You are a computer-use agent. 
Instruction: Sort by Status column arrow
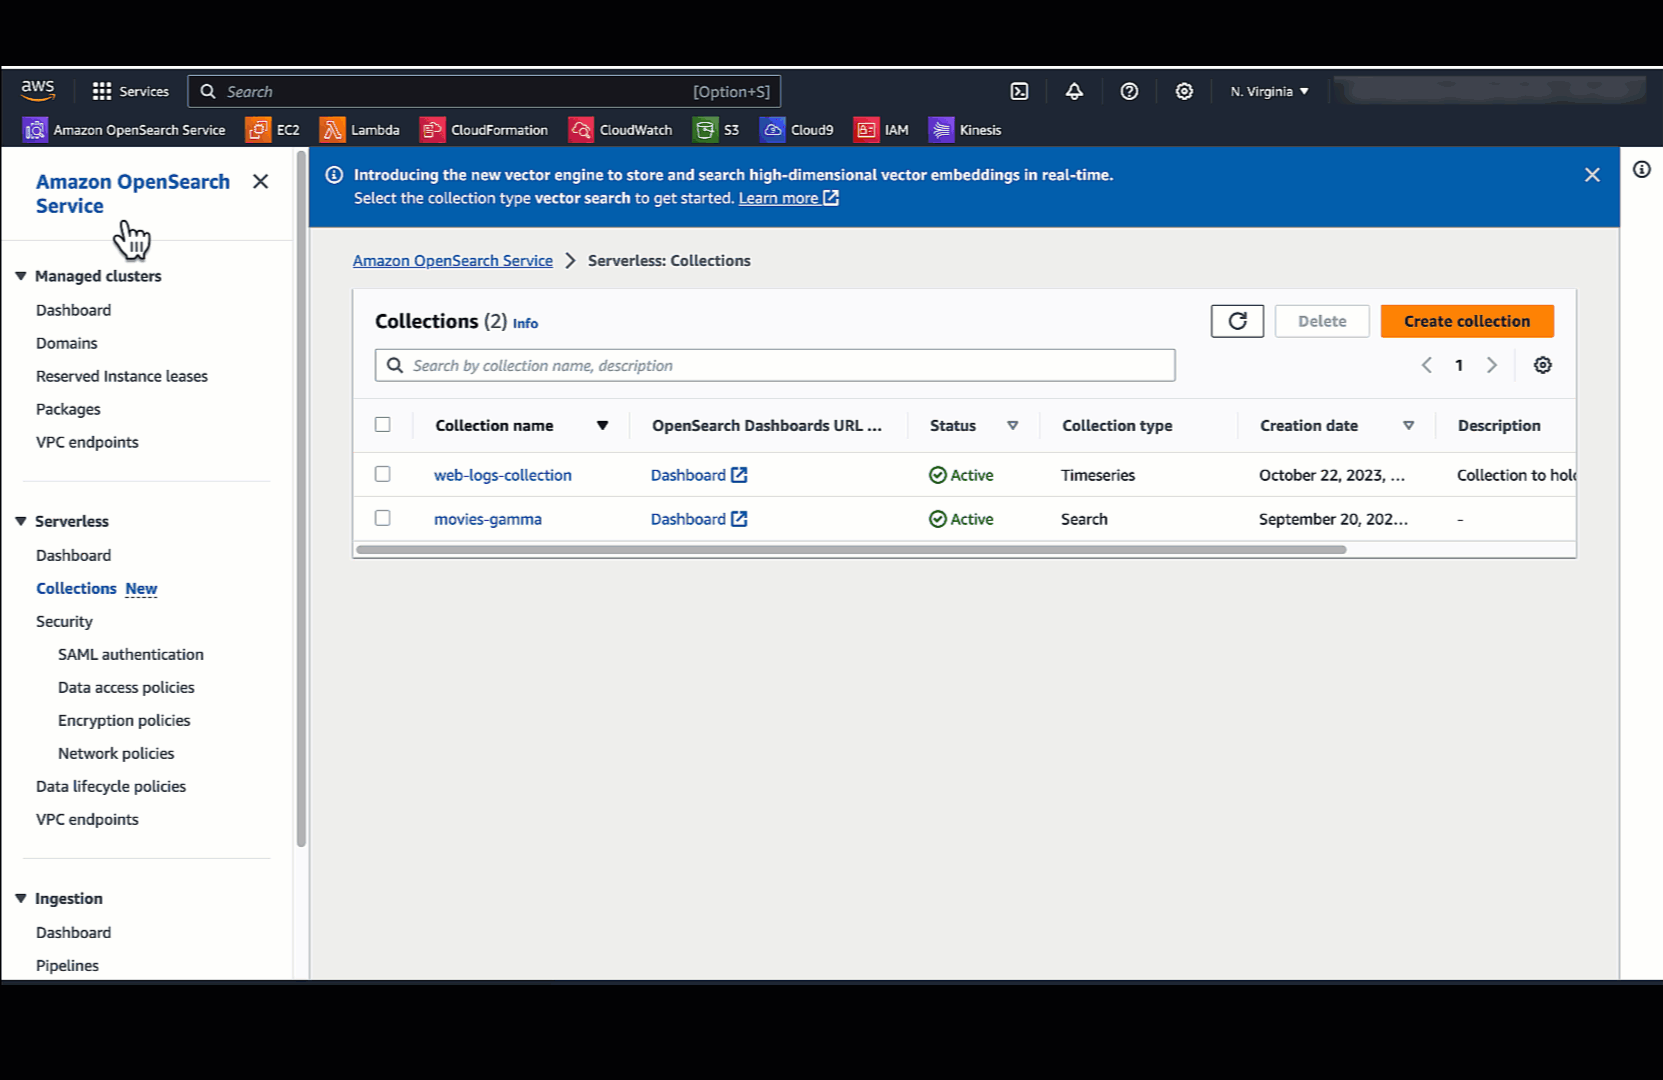pyautogui.click(x=1012, y=425)
